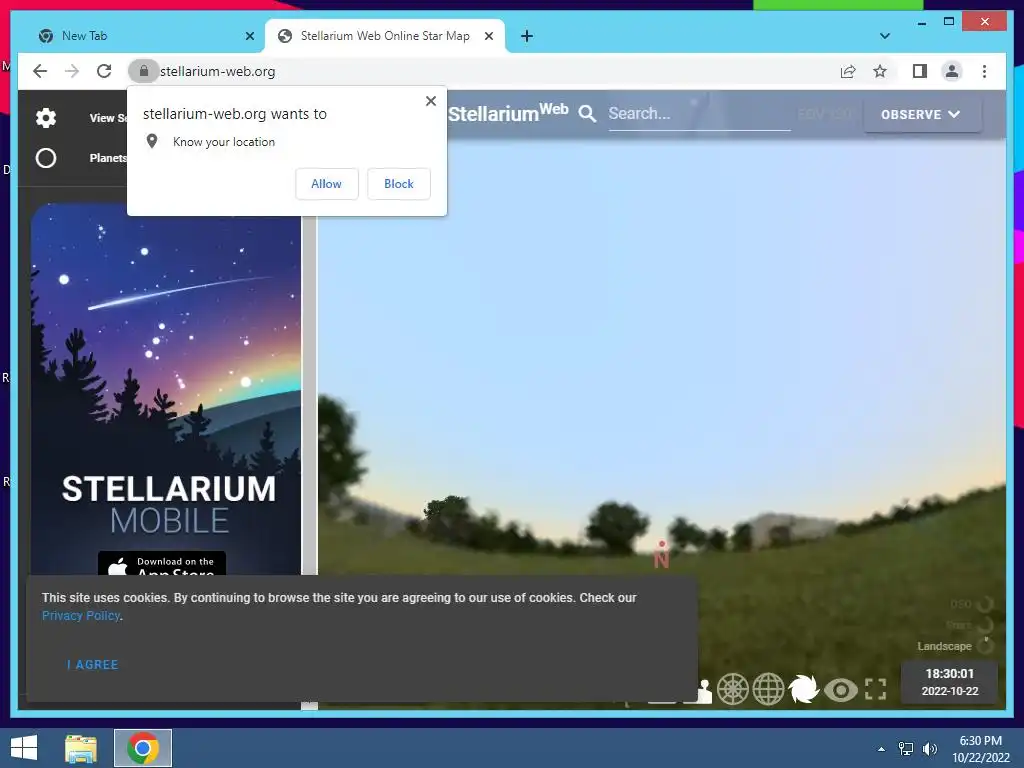Select the Stellarium Web Online Star Map tab
Image resolution: width=1024 pixels, height=768 pixels.
pos(384,36)
